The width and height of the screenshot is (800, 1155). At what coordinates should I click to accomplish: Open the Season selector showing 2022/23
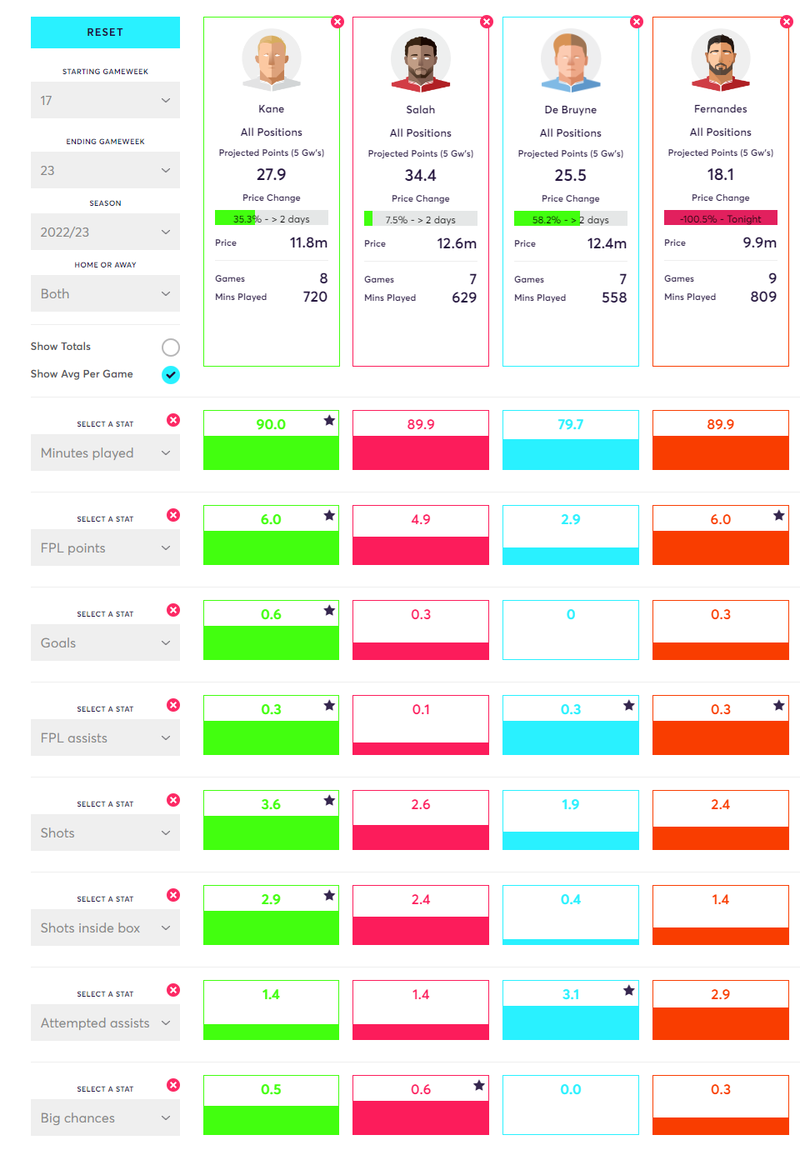pyautogui.click(x=105, y=231)
